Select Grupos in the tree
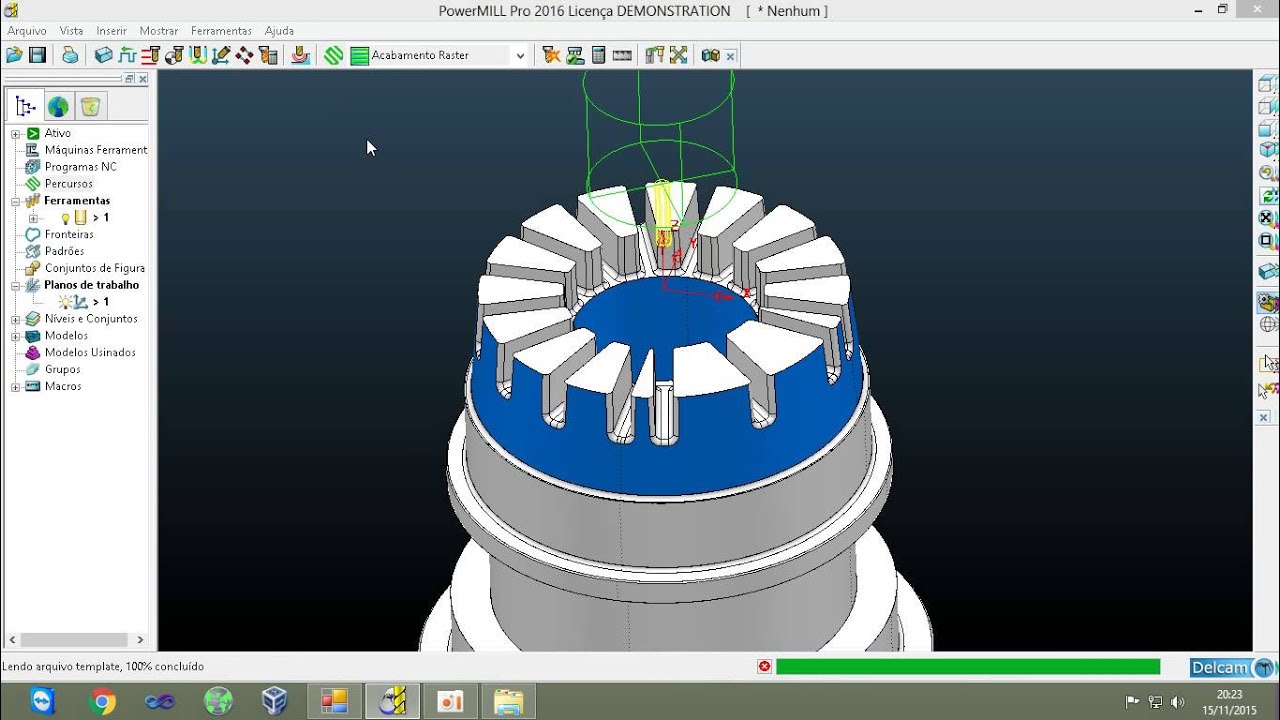The image size is (1280, 720). (x=62, y=369)
